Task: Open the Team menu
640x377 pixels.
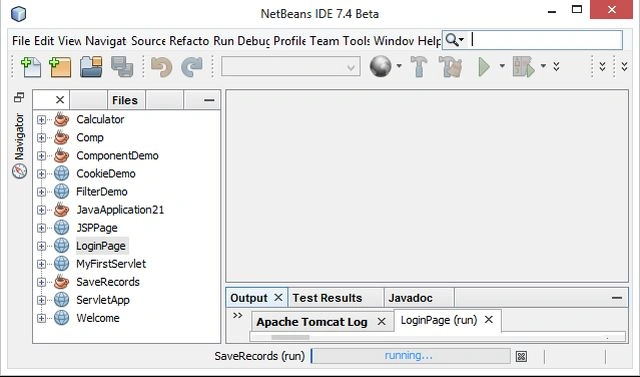Action: (x=324, y=41)
